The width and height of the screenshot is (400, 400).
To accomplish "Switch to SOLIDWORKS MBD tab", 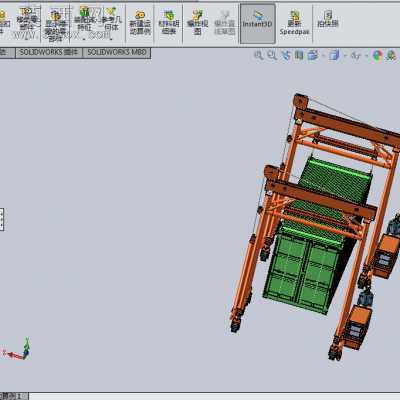I will click(117, 53).
